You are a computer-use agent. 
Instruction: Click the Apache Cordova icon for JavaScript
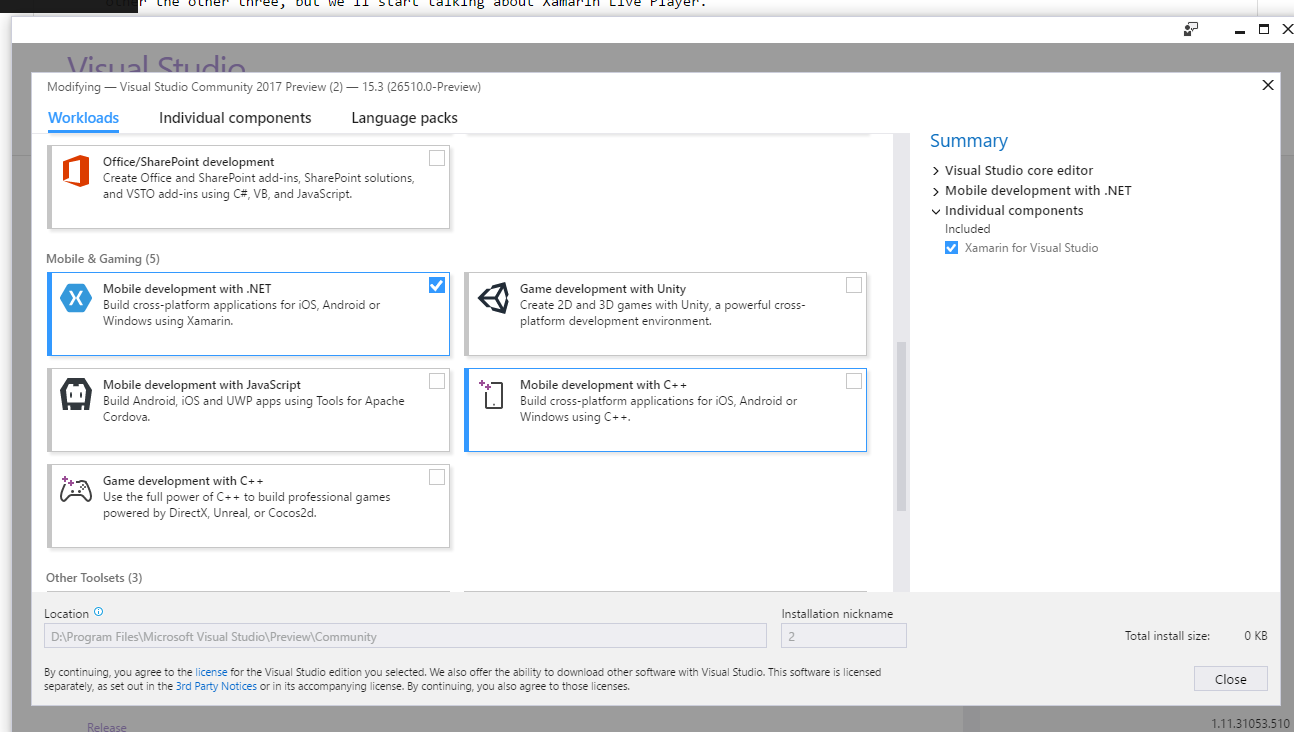tap(76, 394)
